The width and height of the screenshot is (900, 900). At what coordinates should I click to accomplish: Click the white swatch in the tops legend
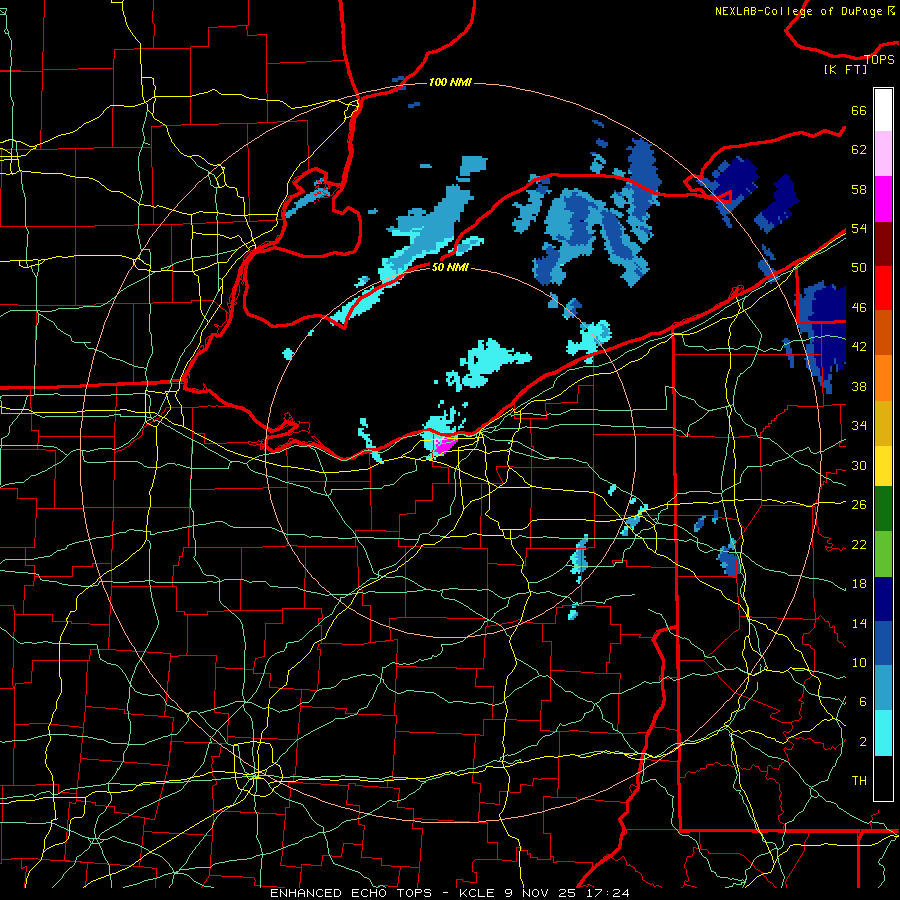[883, 110]
